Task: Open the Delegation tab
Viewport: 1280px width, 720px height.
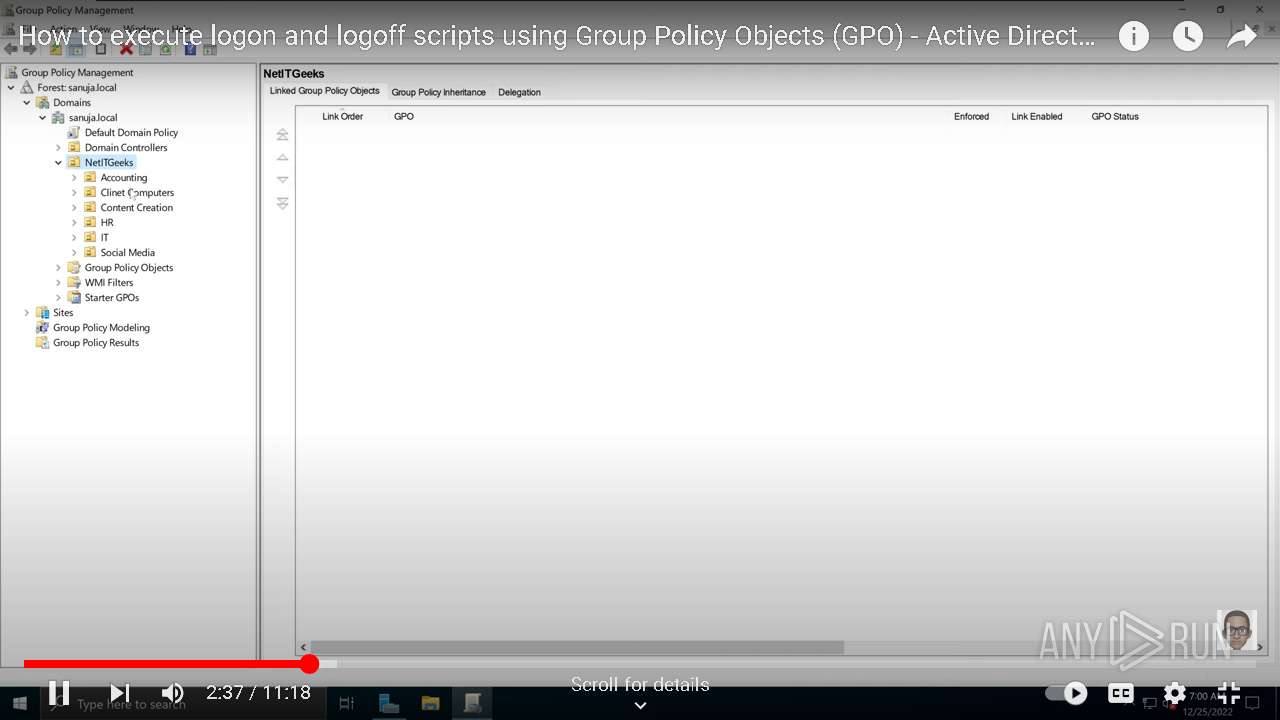Action: (519, 92)
